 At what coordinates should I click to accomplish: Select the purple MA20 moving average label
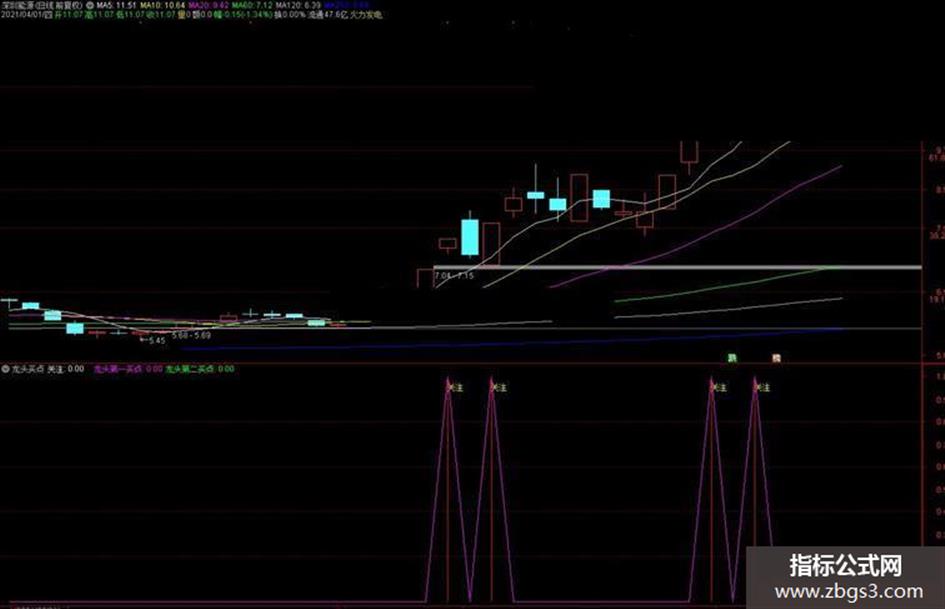[209, 5]
